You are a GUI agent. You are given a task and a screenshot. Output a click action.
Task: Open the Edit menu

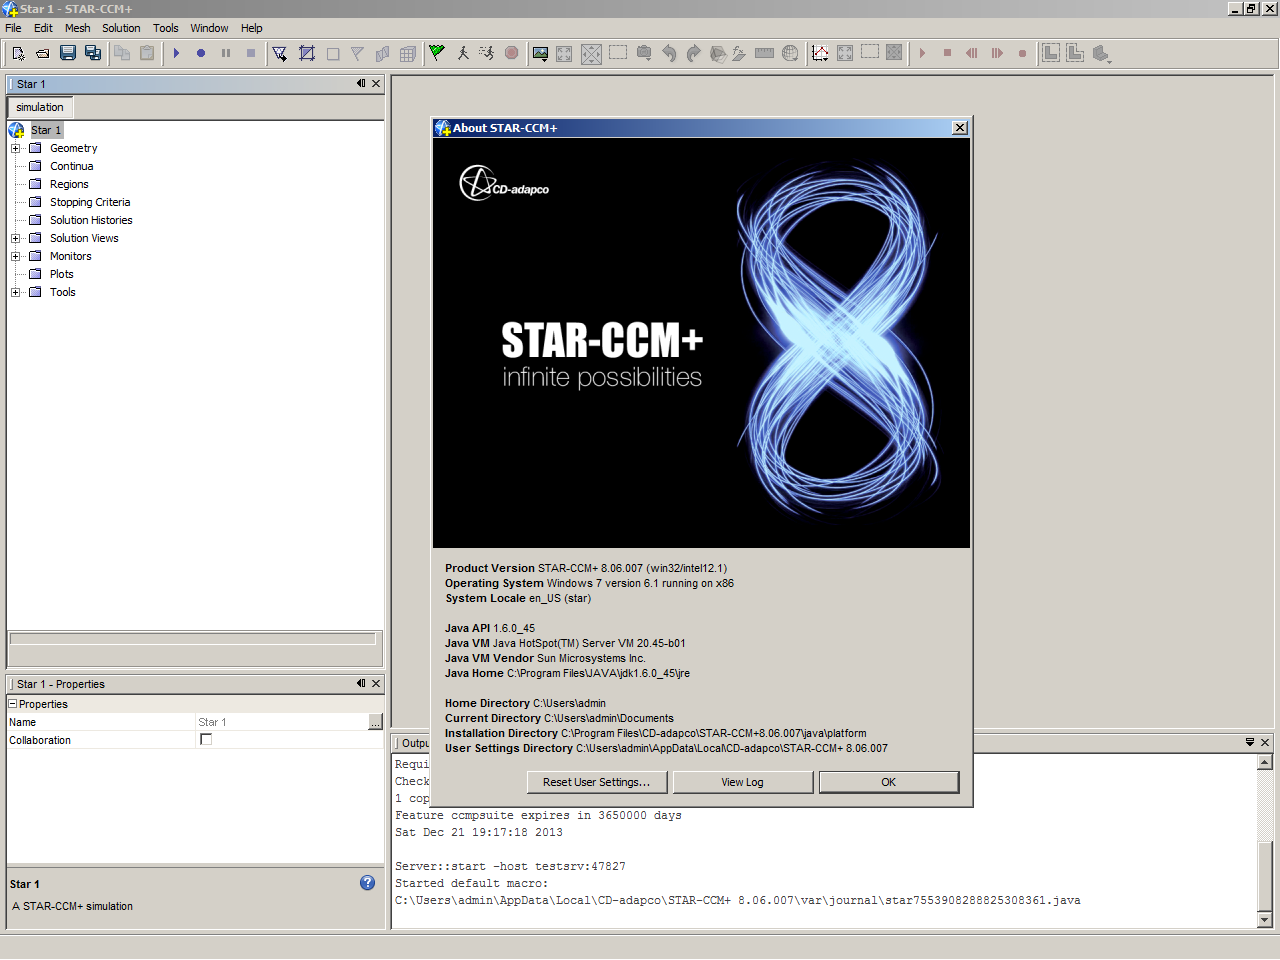[x=43, y=28]
